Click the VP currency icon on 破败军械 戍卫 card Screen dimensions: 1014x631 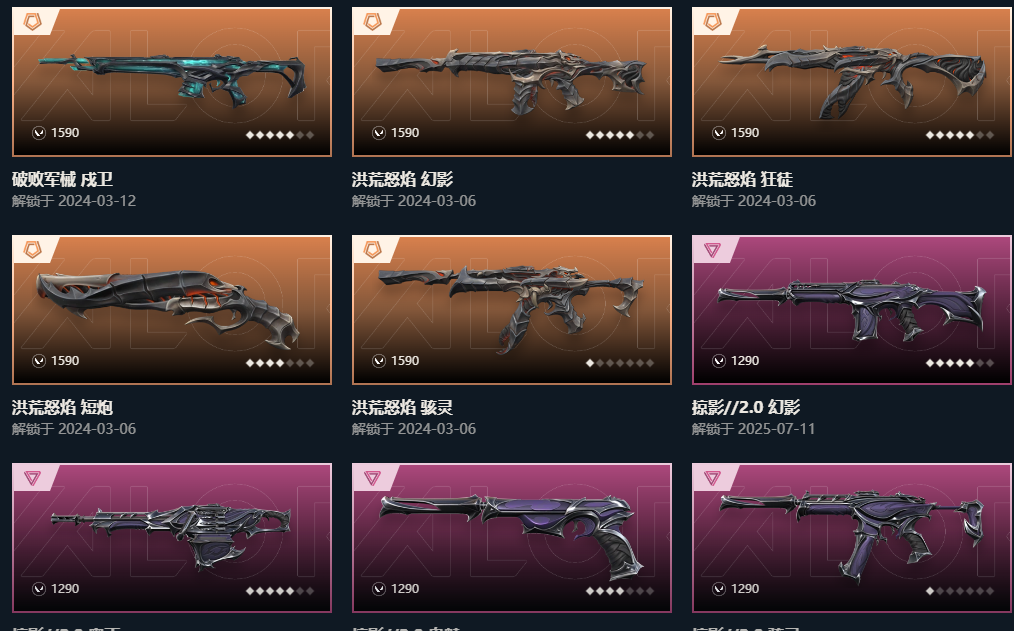(39, 133)
